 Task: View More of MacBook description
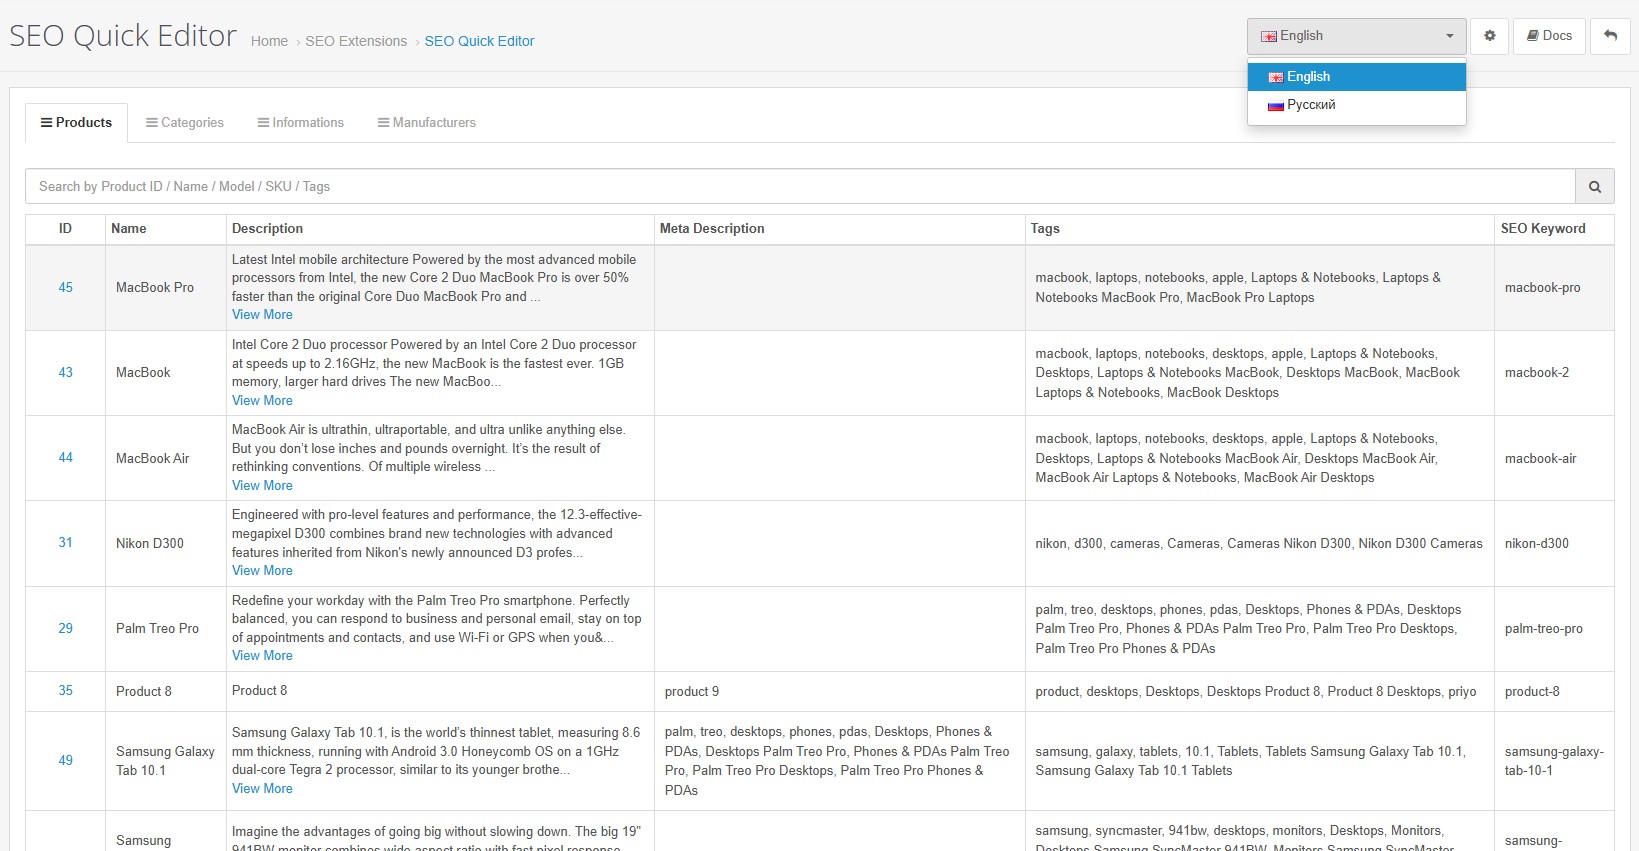262,401
